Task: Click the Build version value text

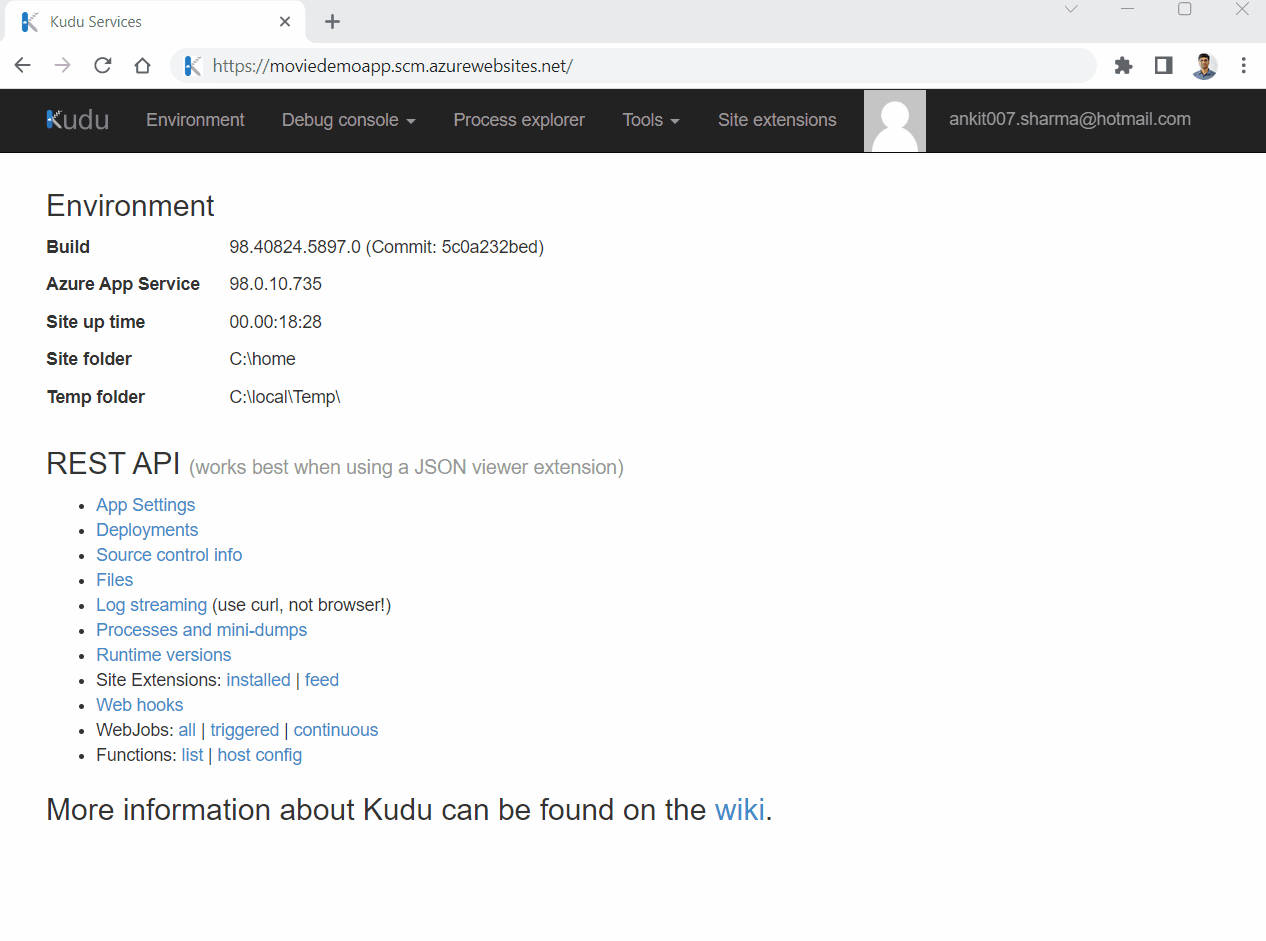Action: pyautogui.click(x=387, y=247)
